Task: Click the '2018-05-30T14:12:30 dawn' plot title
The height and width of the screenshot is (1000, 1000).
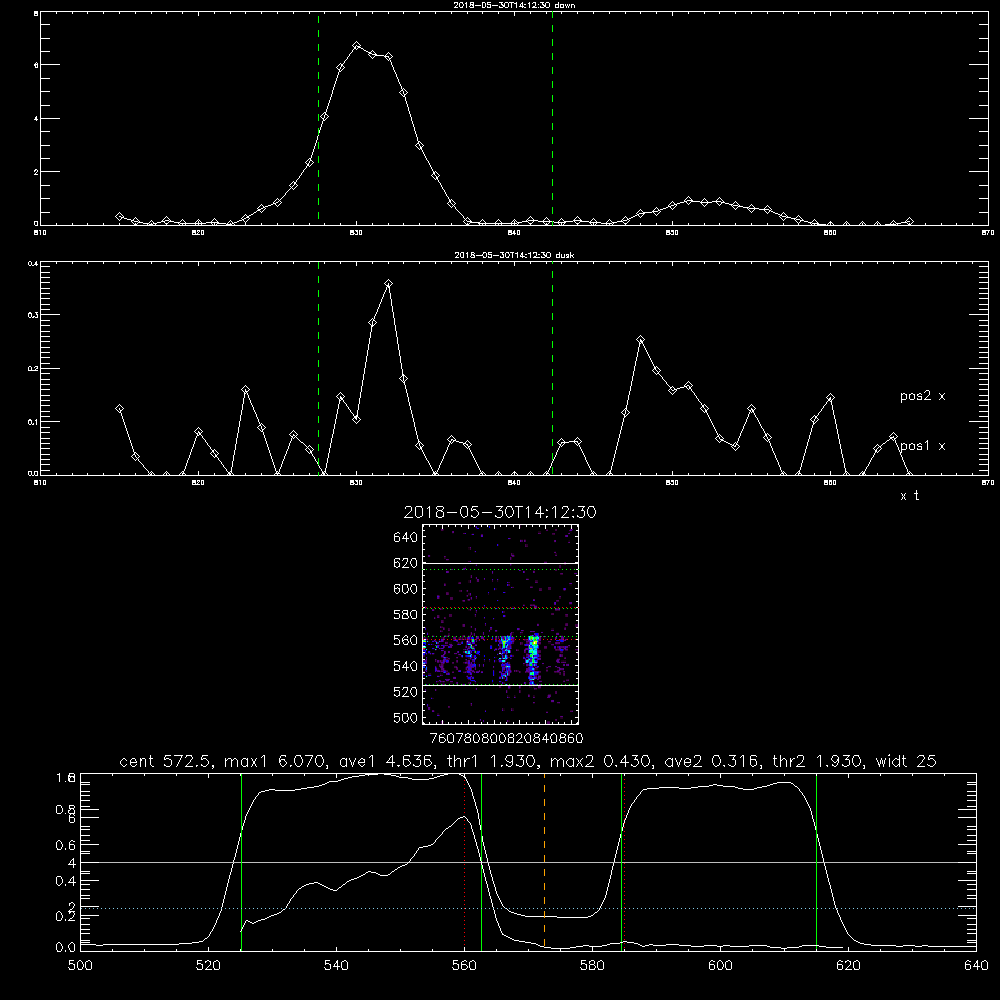Action: coord(514,5)
